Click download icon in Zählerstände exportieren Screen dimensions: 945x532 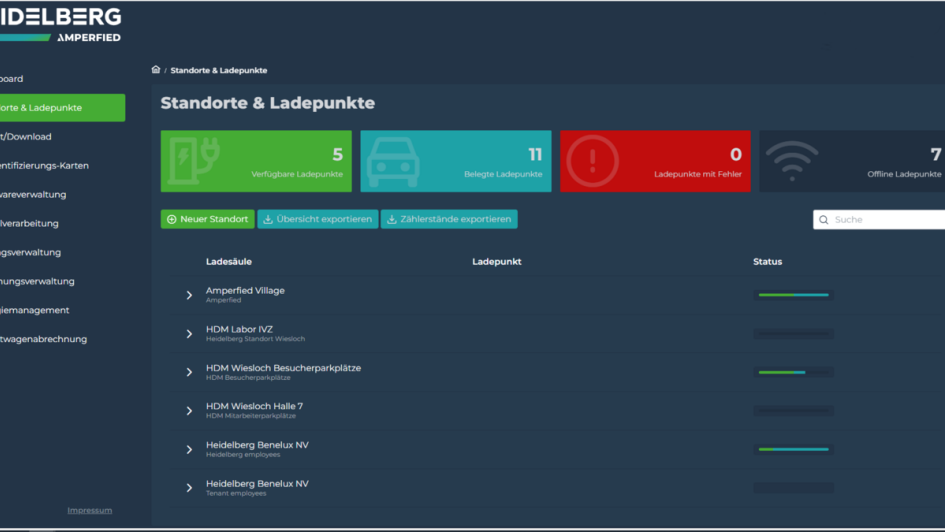tap(392, 219)
